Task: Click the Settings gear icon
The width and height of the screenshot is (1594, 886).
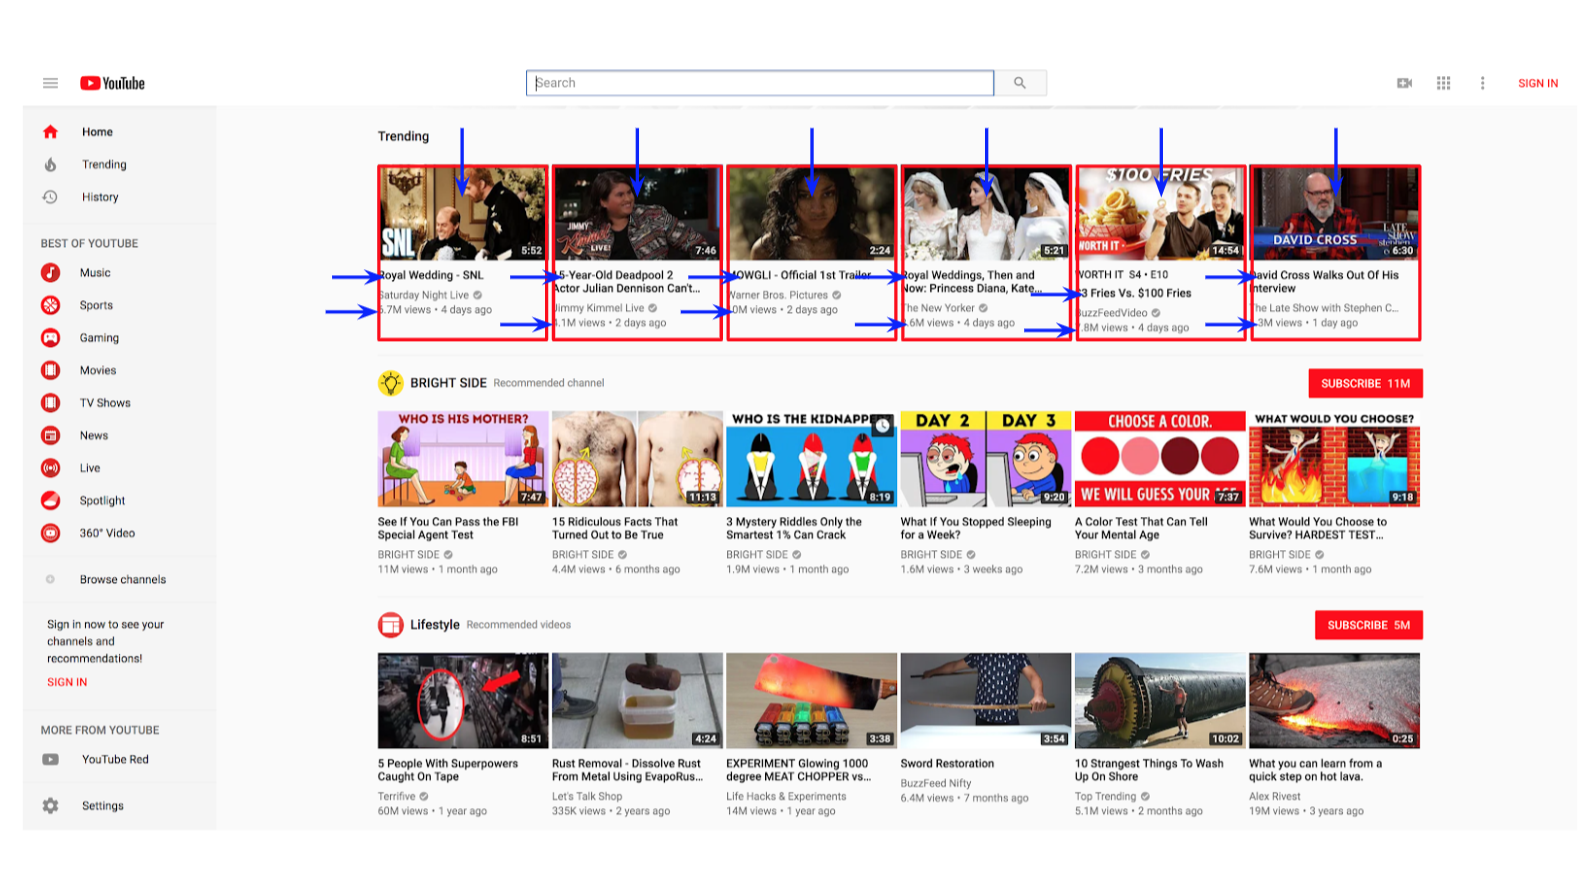Action: (50, 806)
